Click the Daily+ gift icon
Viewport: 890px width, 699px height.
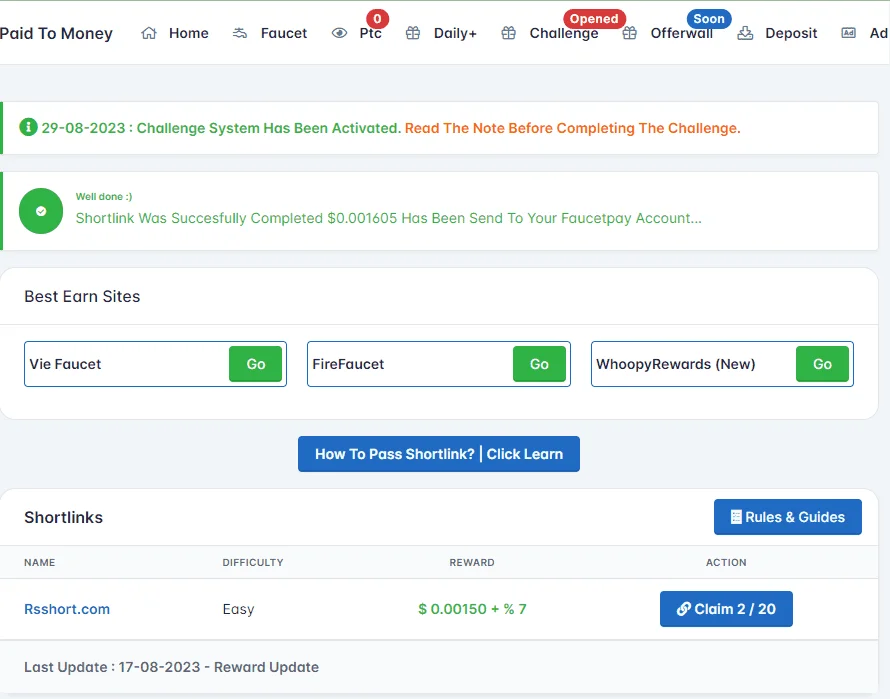click(x=413, y=33)
